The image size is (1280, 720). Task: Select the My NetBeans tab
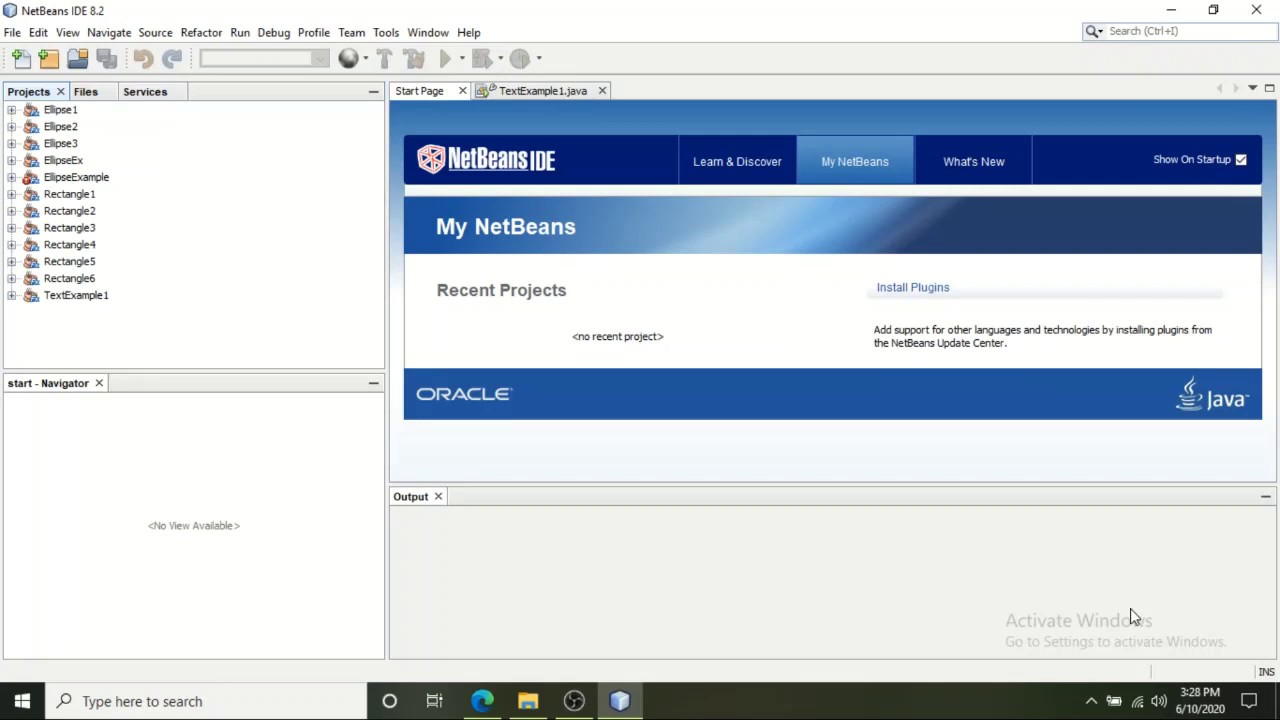coord(855,161)
